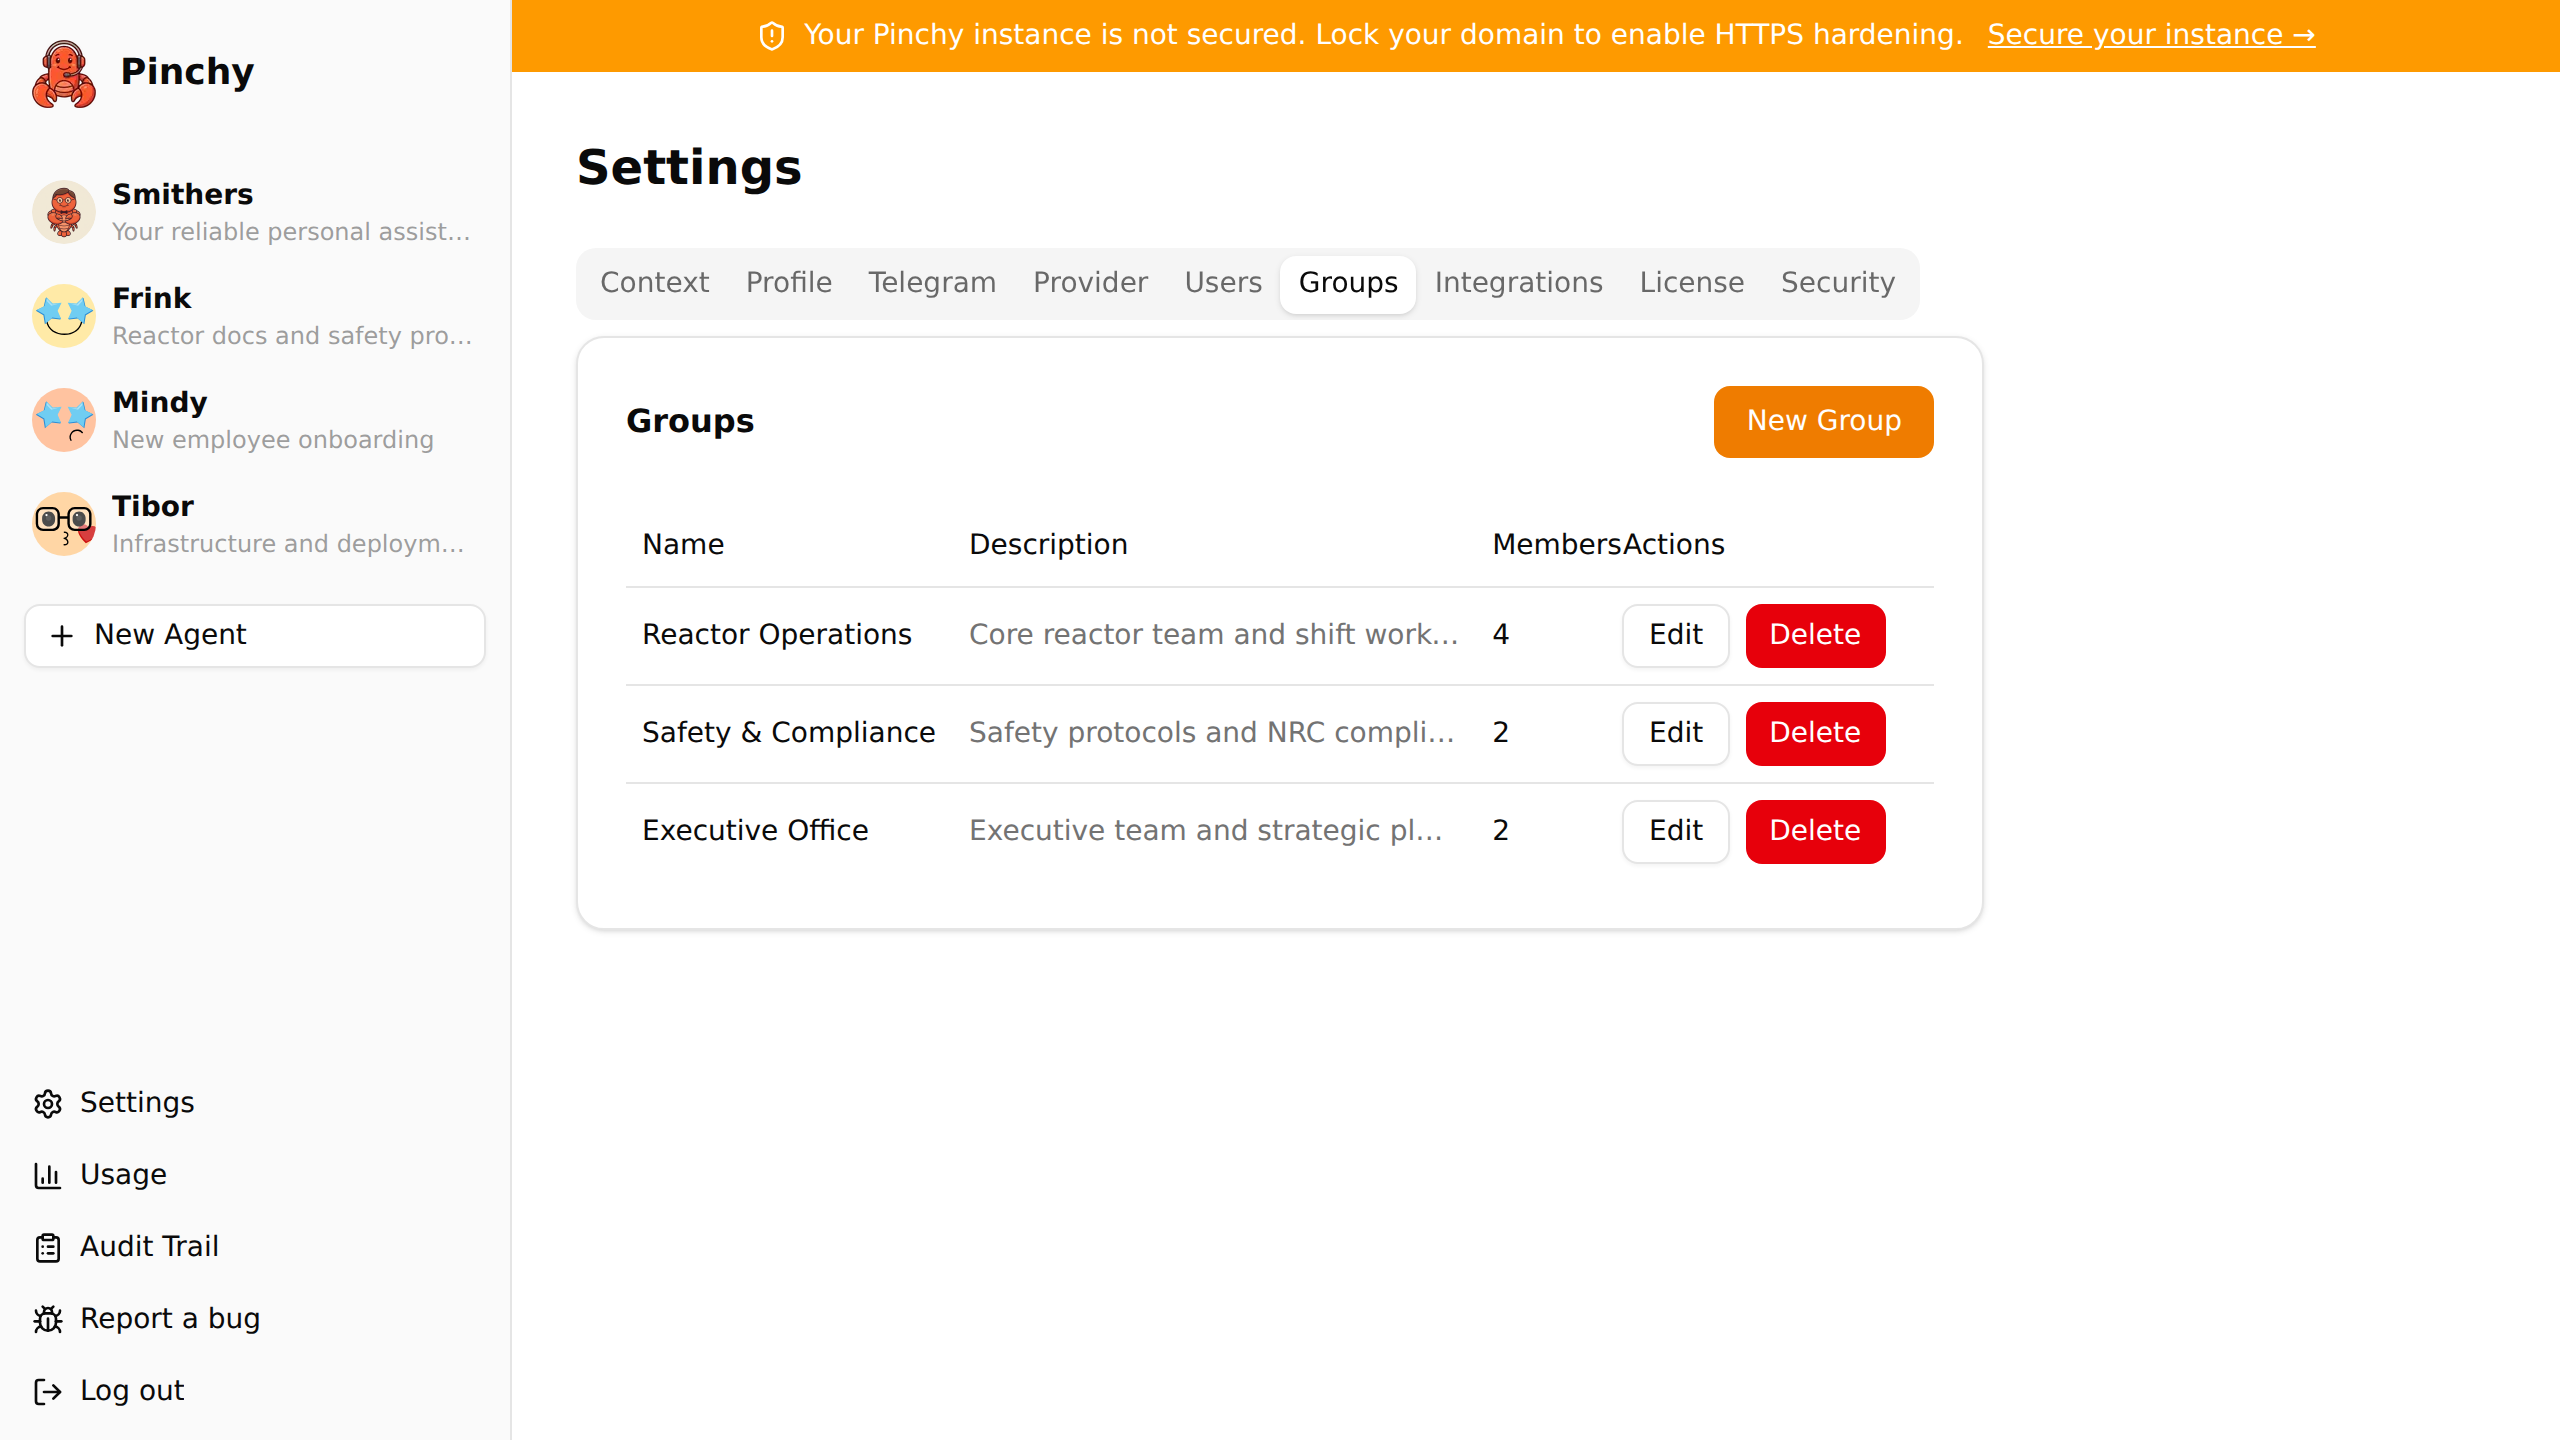Switch to the Provider tab
The height and width of the screenshot is (1440, 2560).
click(1090, 283)
